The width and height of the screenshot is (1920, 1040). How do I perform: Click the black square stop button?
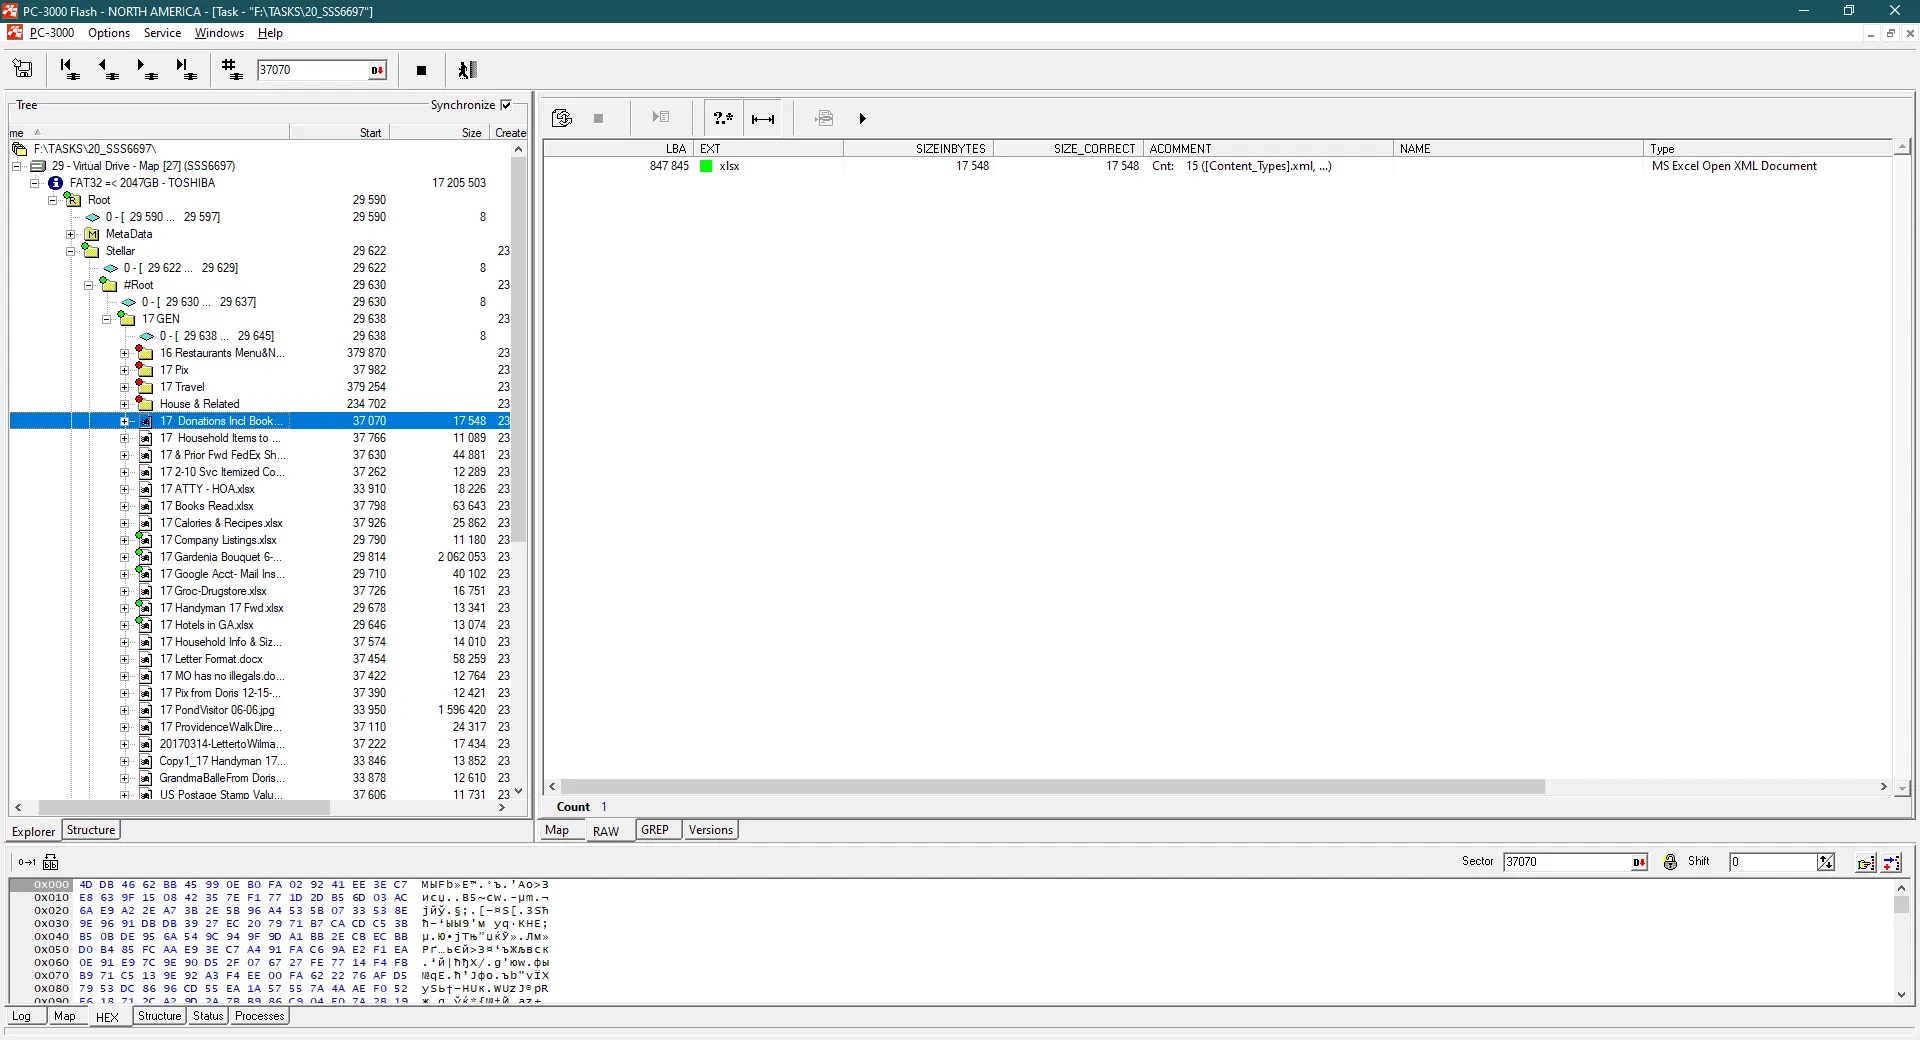[x=421, y=70]
